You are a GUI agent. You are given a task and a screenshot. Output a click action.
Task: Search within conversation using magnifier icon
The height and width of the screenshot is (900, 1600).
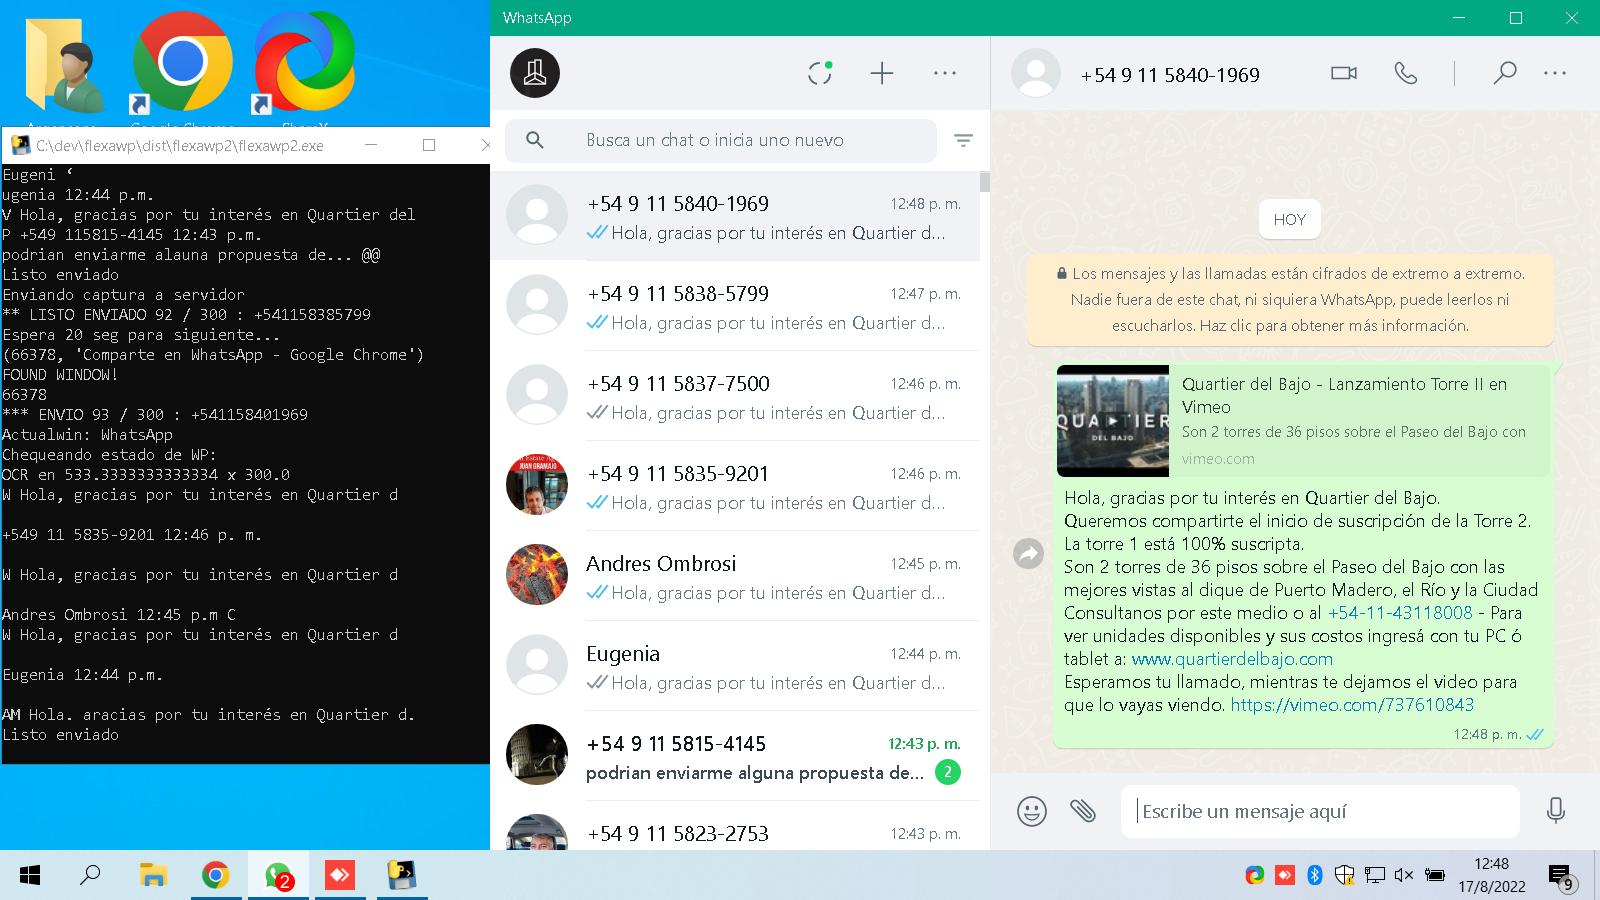coord(1505,73)
